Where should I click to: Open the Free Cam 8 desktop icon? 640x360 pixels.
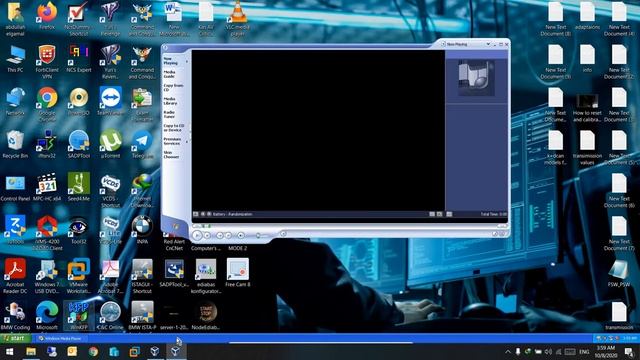click(x=238, y=273)
